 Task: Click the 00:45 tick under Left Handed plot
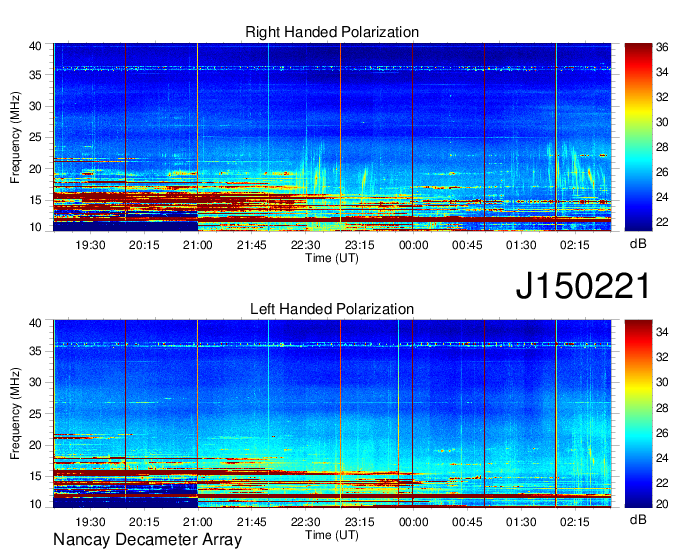[467, 522]
